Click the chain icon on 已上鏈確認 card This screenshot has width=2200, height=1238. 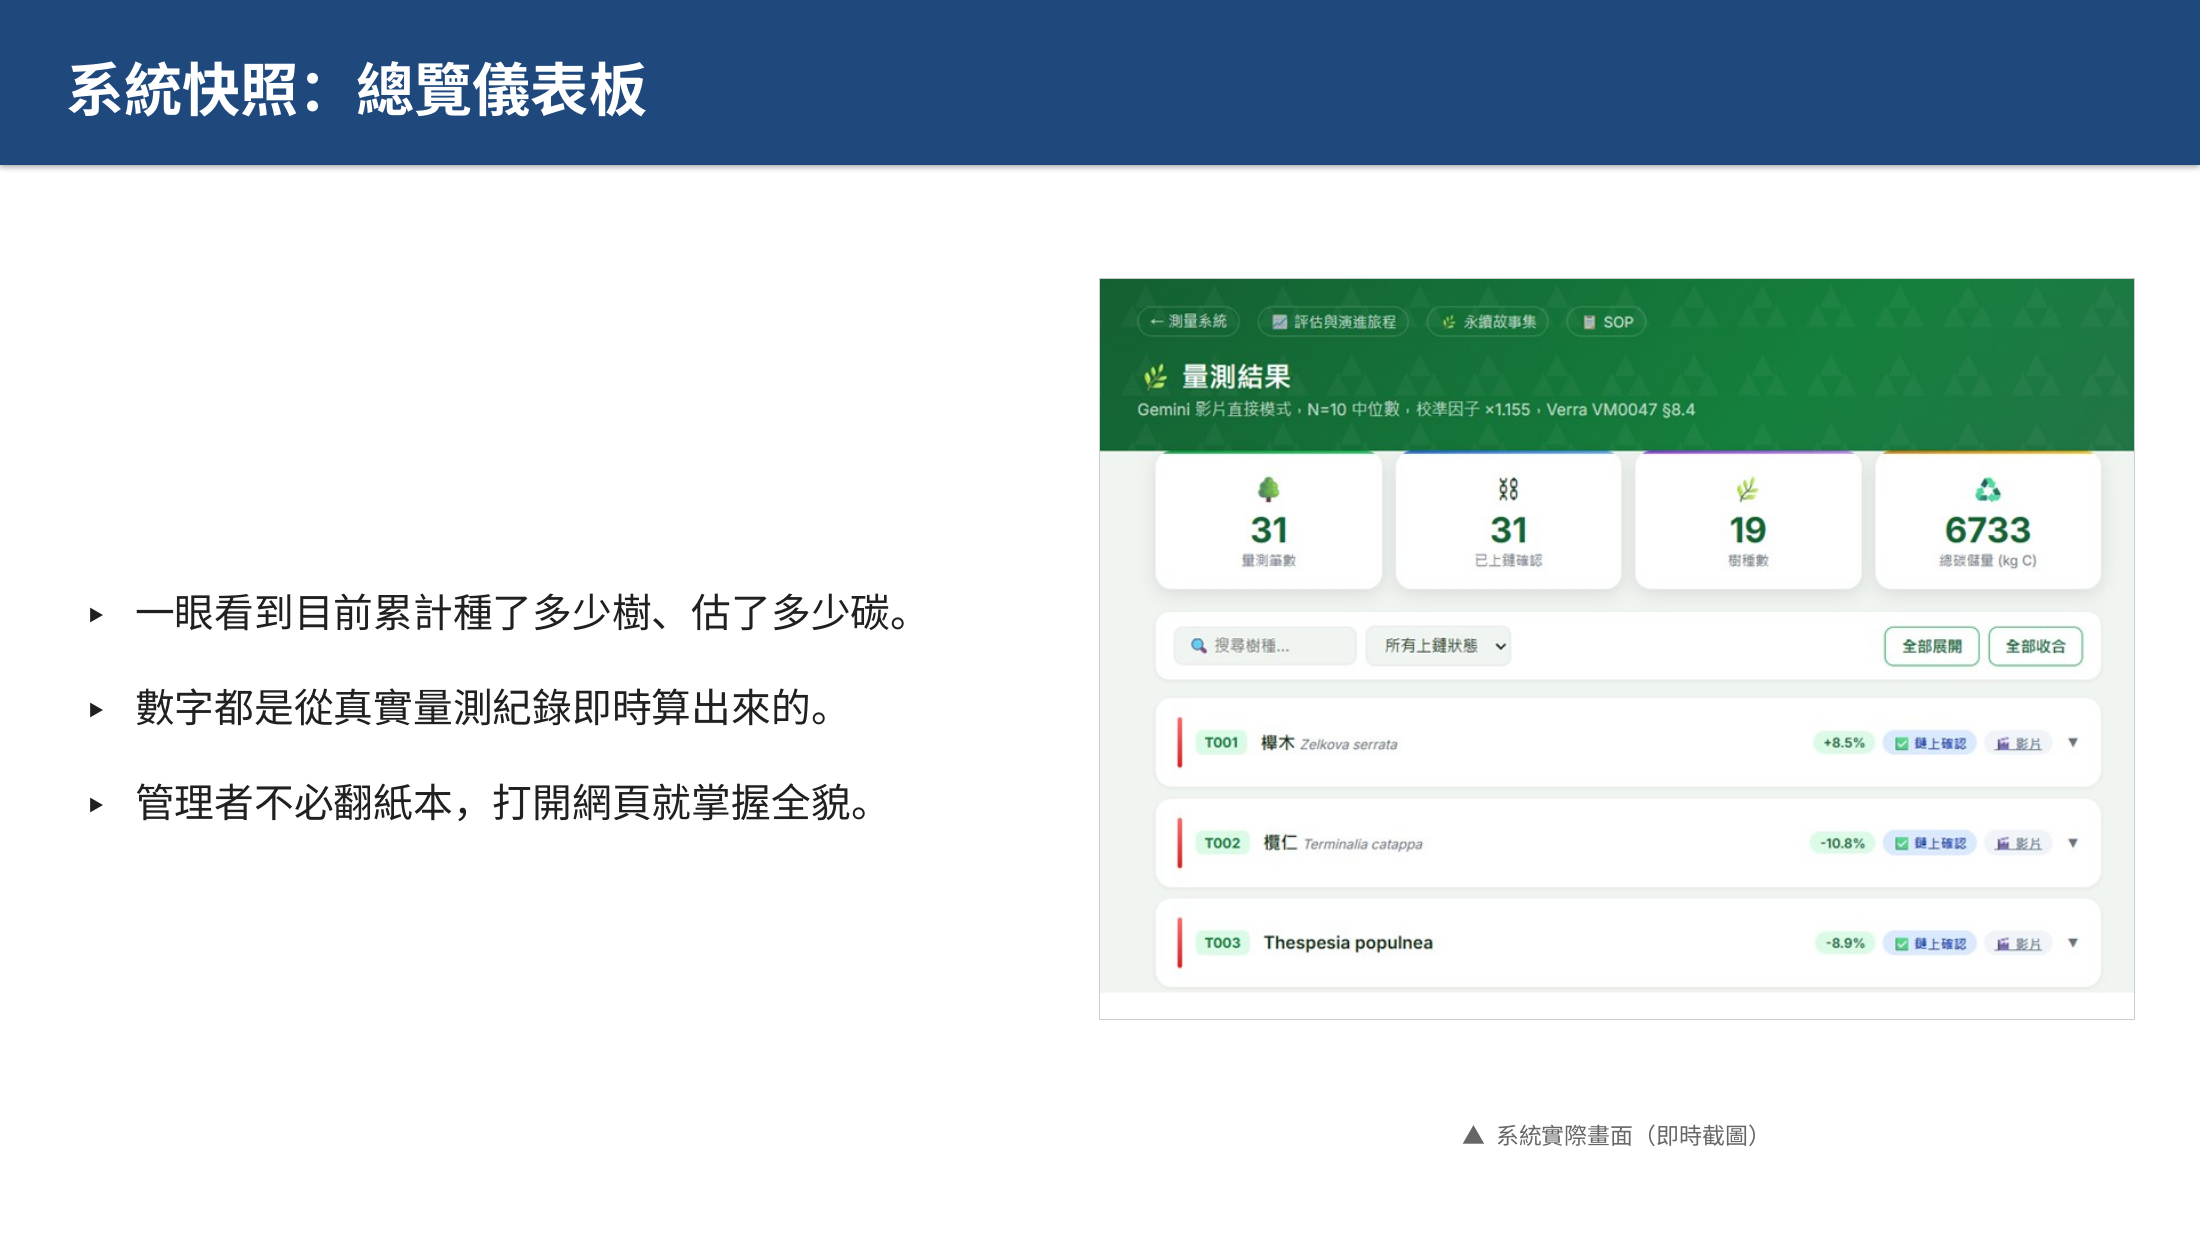(1508, 489)
